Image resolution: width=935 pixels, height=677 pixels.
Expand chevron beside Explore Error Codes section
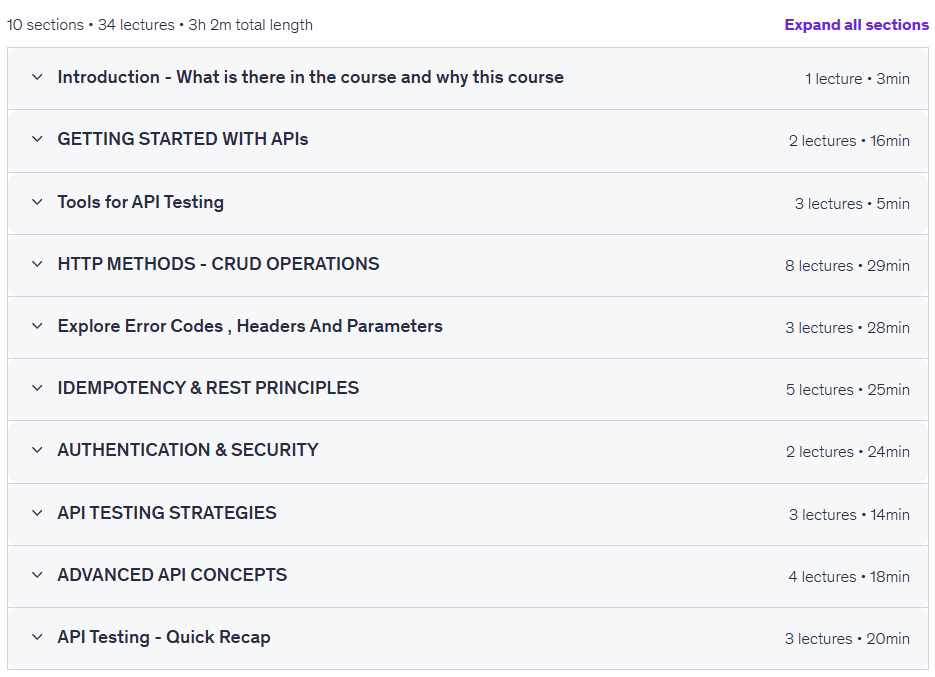coord(37,326)
